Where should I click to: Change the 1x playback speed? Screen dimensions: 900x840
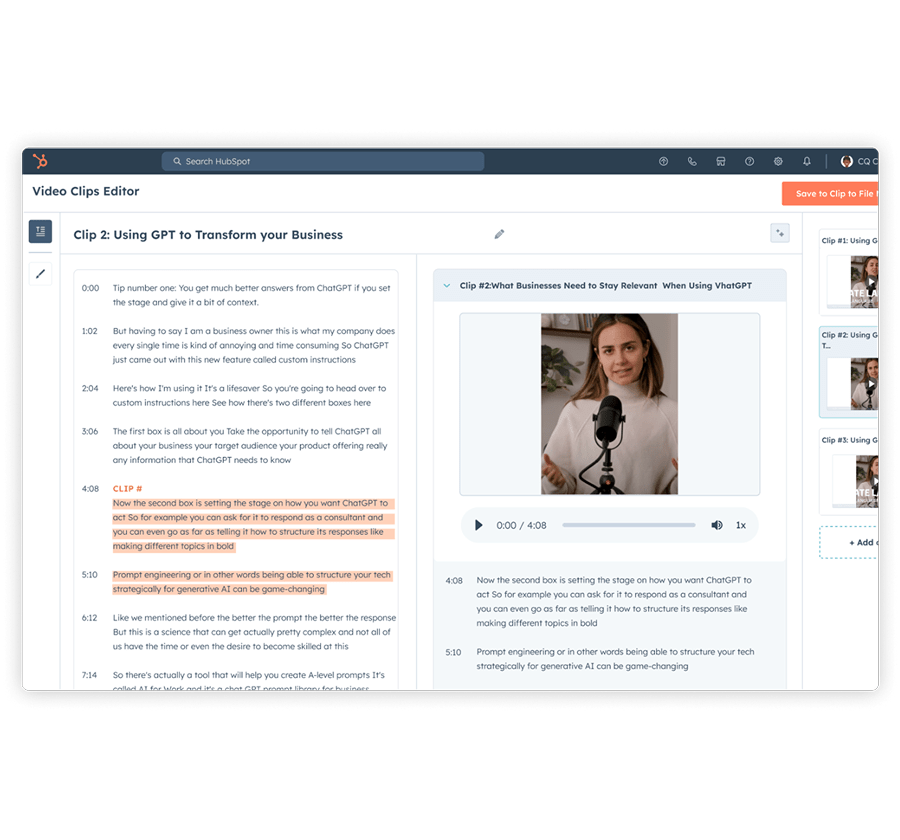(x=741, y=525)
